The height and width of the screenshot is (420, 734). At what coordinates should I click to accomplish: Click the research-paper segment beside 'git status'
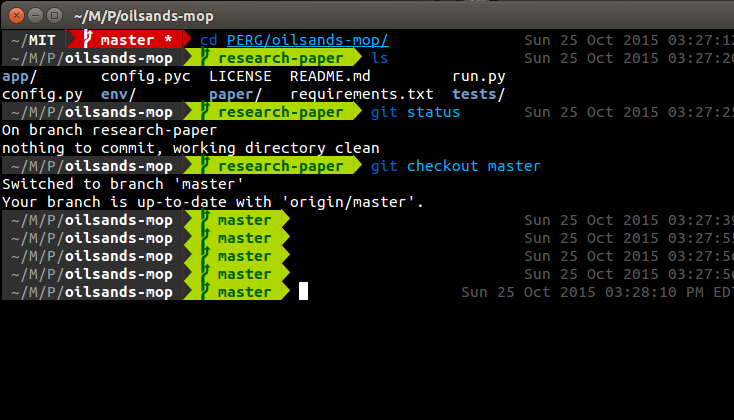pos(273,112)
